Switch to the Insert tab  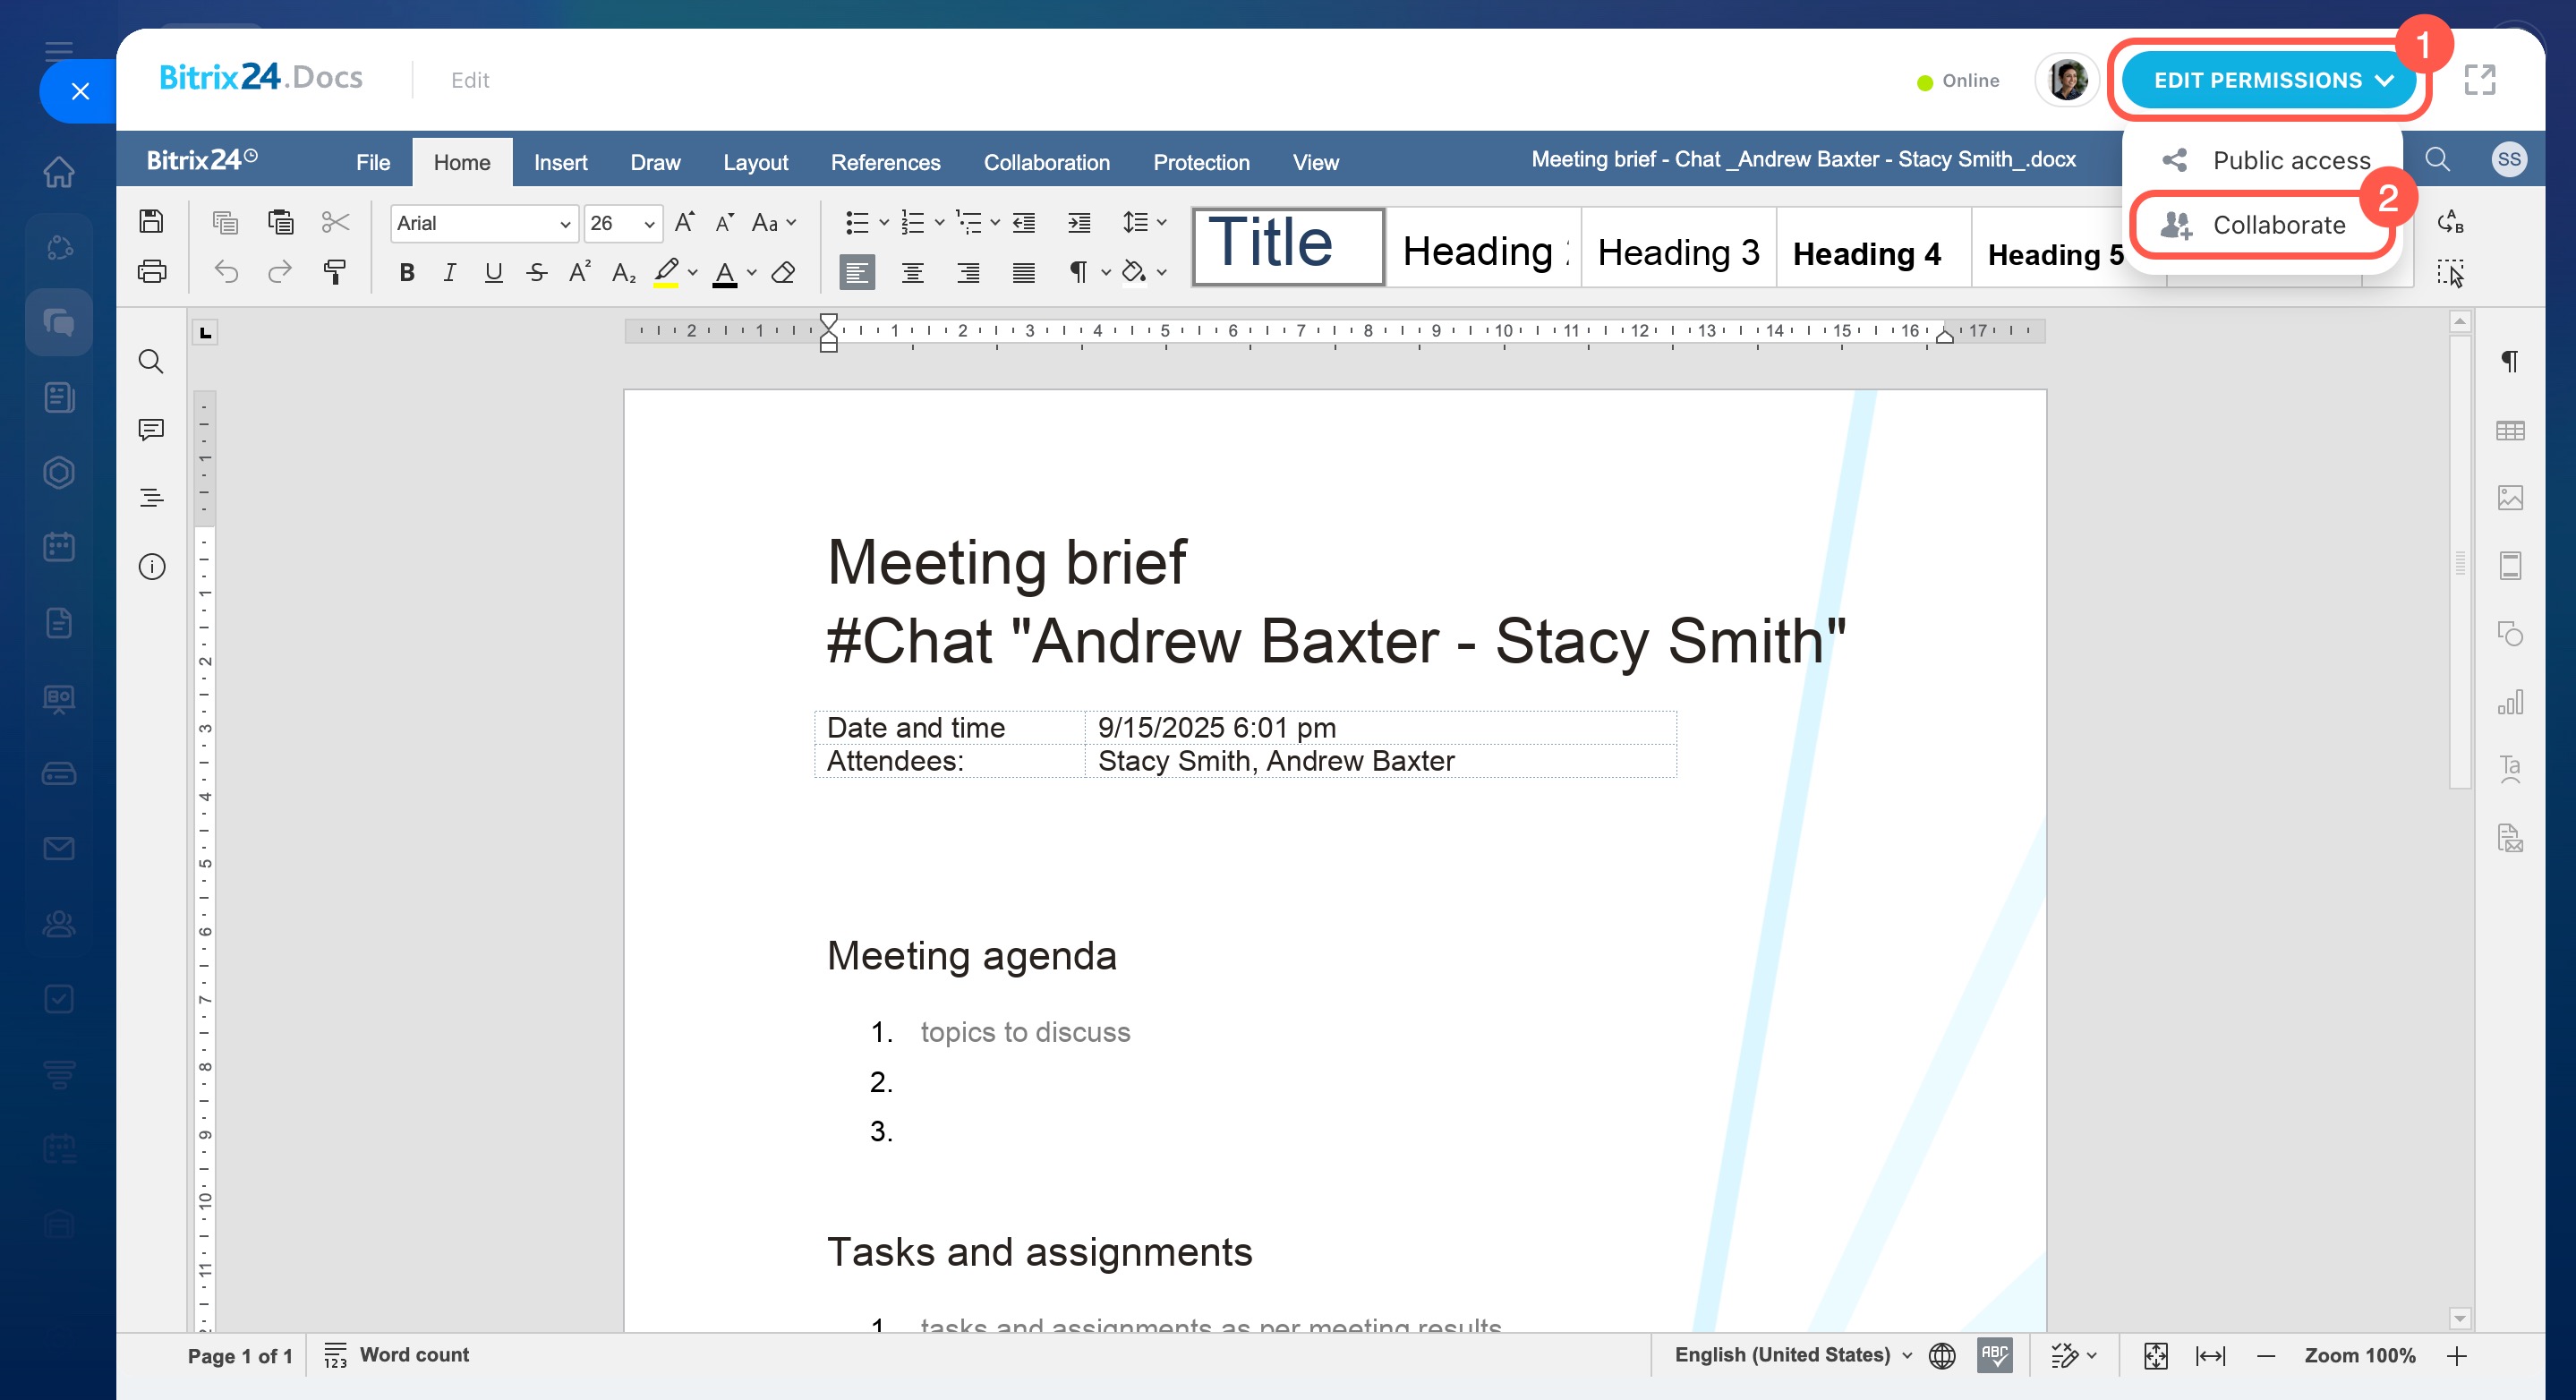tap(560, 162)
